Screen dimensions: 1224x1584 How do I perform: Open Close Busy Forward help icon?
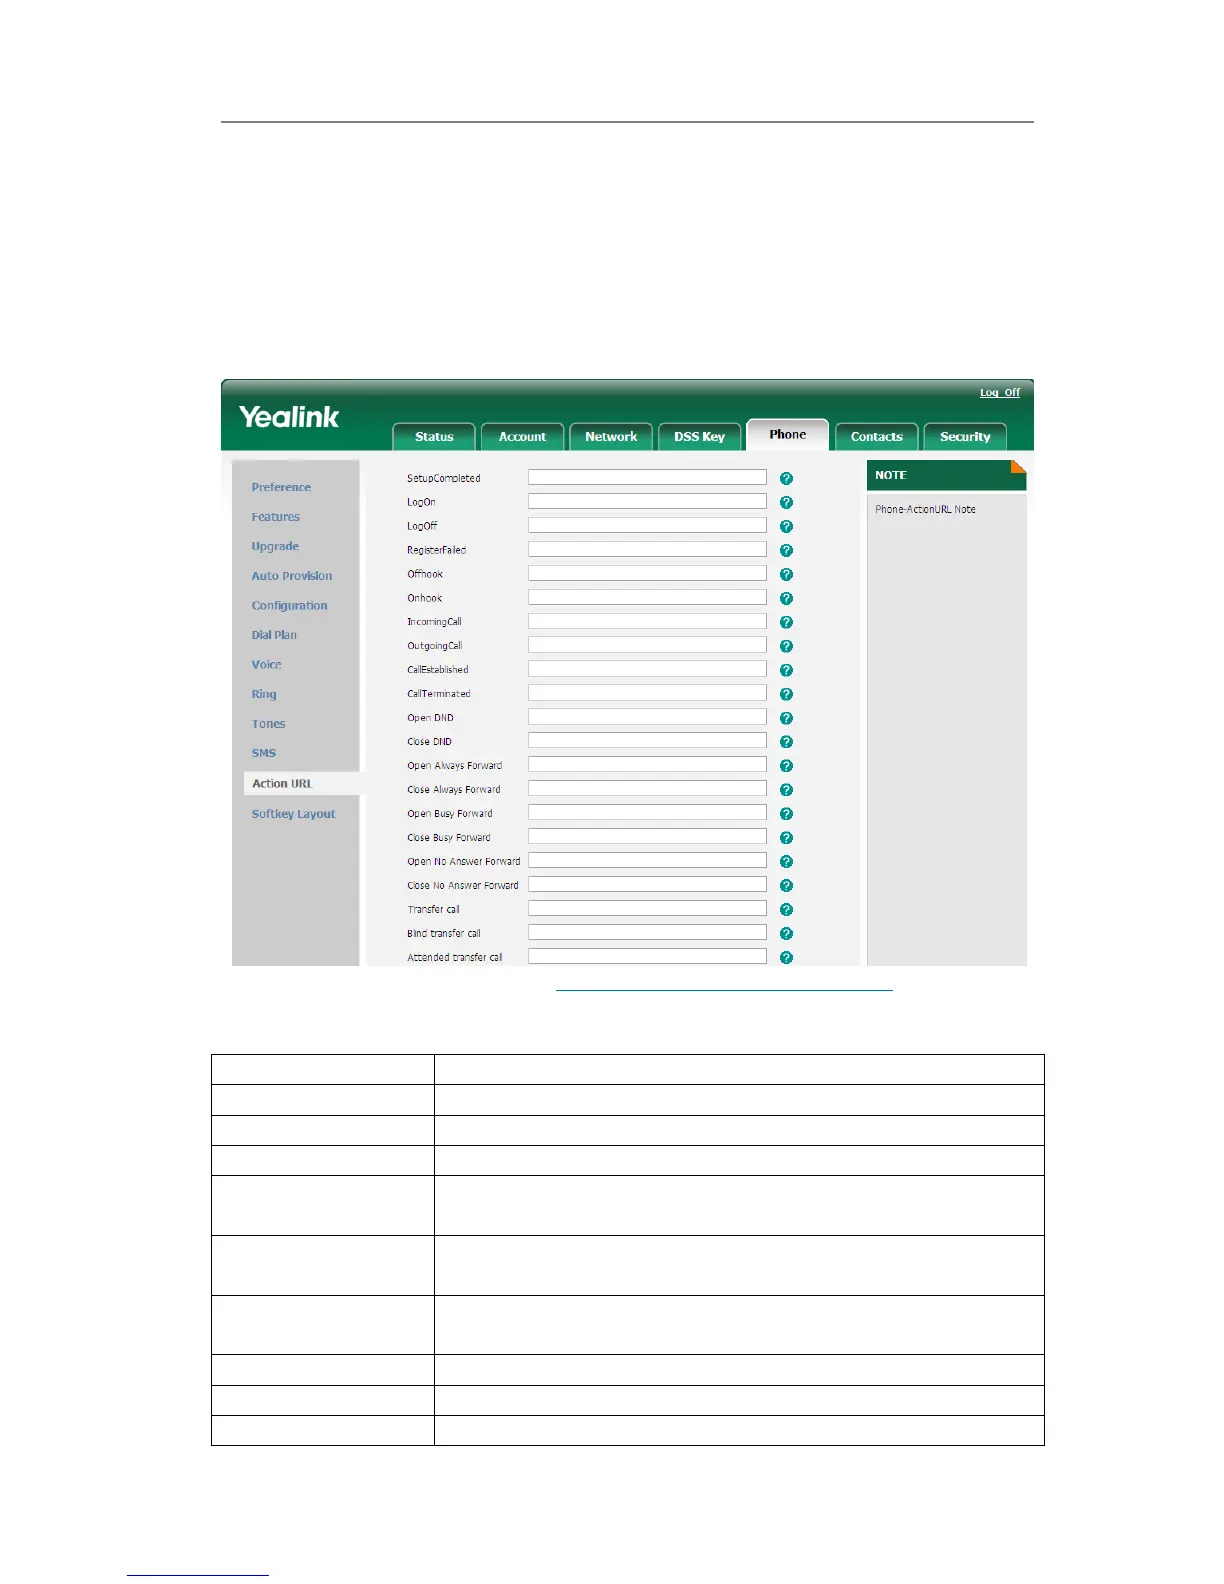point(786,838)
